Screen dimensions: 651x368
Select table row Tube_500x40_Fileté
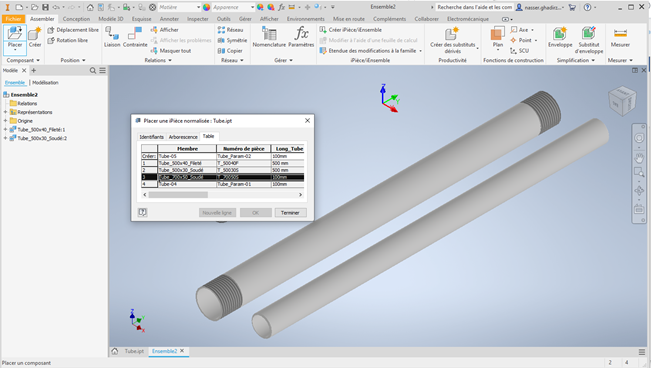click(x=223, y=163)
